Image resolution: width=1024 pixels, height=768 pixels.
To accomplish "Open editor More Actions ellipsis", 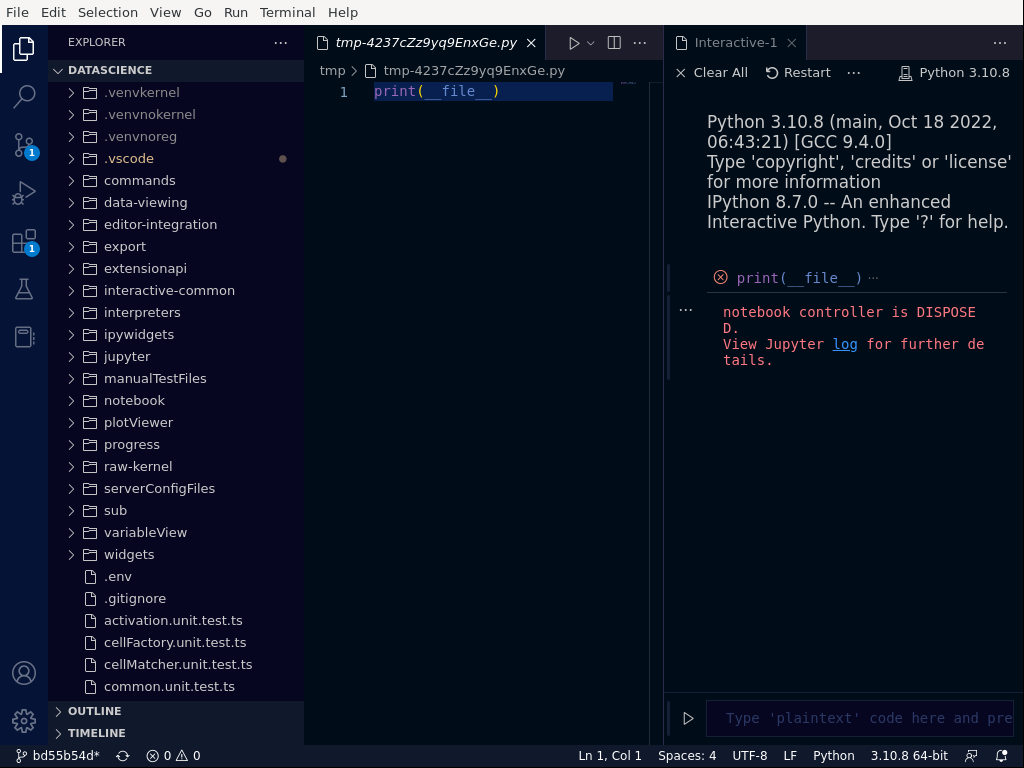I will pyautogui.click(x=640, y=43).
